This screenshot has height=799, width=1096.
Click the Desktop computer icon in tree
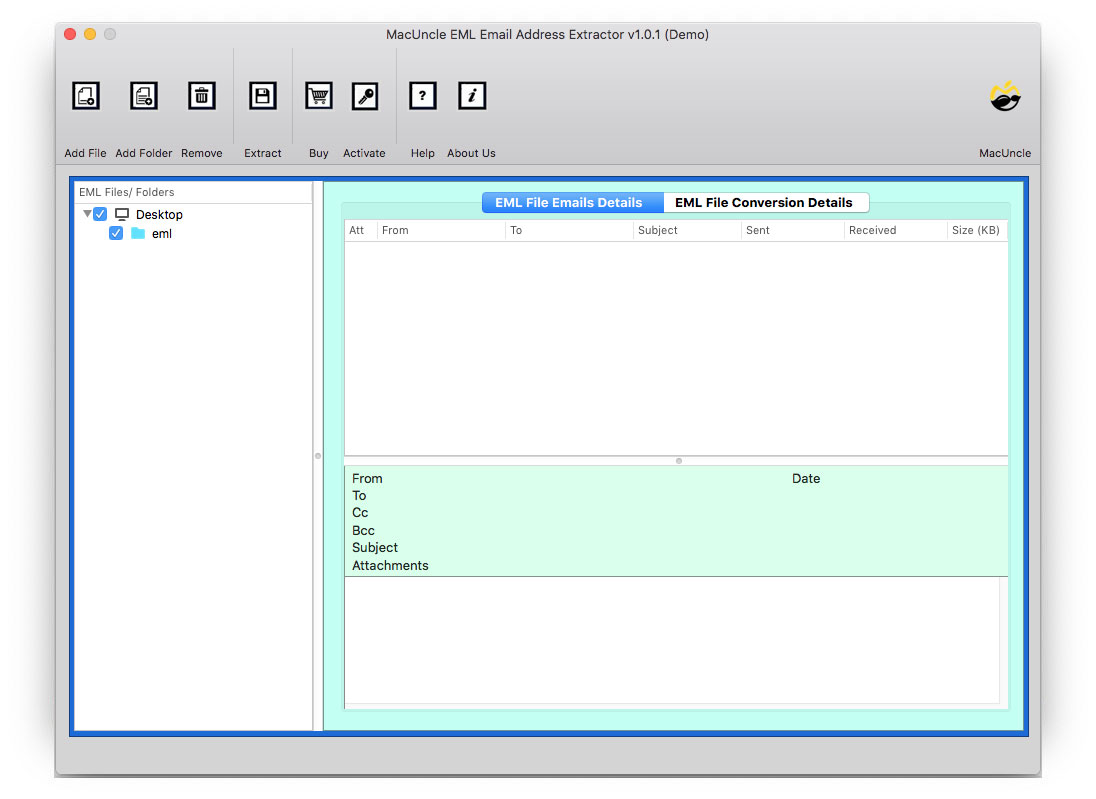click(122, 215)
